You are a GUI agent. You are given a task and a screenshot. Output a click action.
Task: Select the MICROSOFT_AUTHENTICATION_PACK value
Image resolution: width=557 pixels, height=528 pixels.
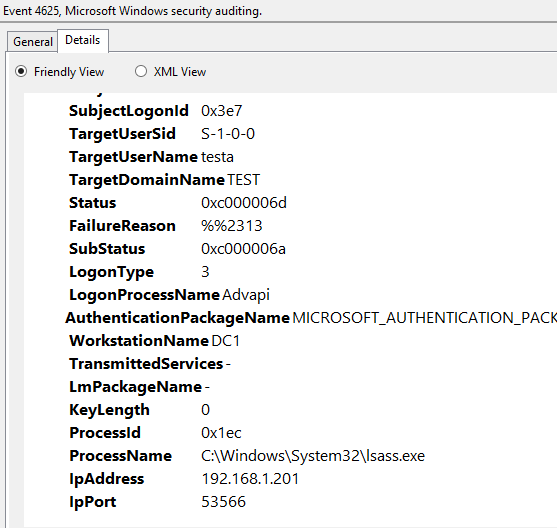(x=424, y=318)
